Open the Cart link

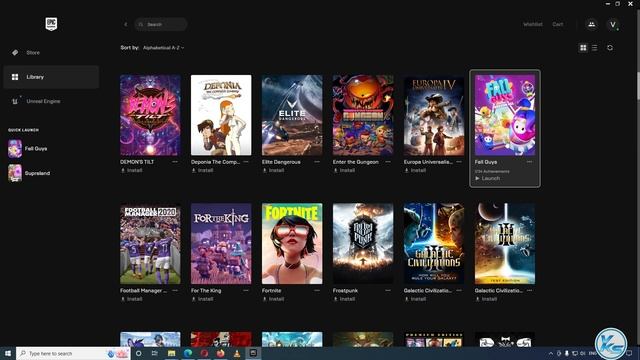[x=558, y=24]
